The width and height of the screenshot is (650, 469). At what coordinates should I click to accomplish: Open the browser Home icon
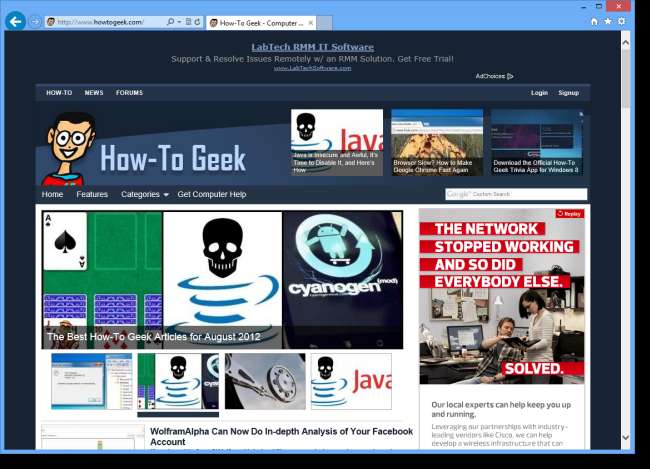pos(594,21)
